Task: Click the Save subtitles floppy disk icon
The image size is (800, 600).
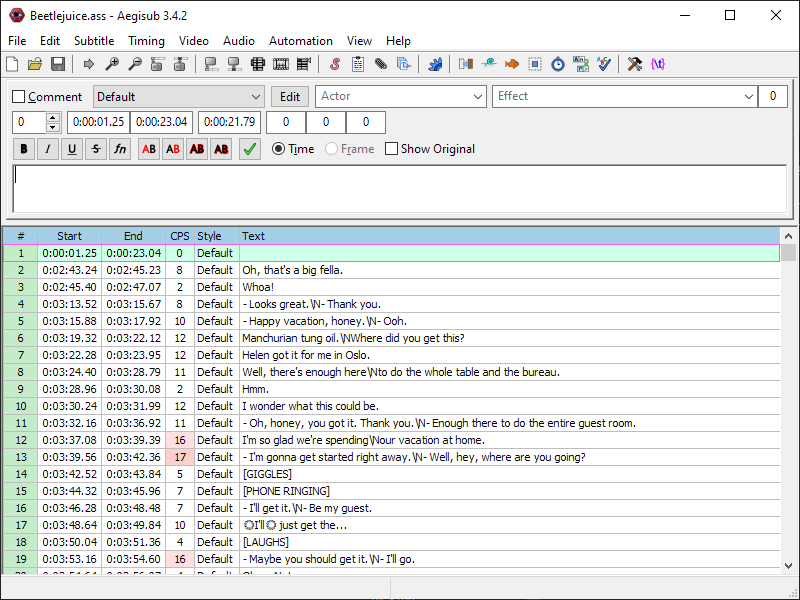Action: coord(58,64)
